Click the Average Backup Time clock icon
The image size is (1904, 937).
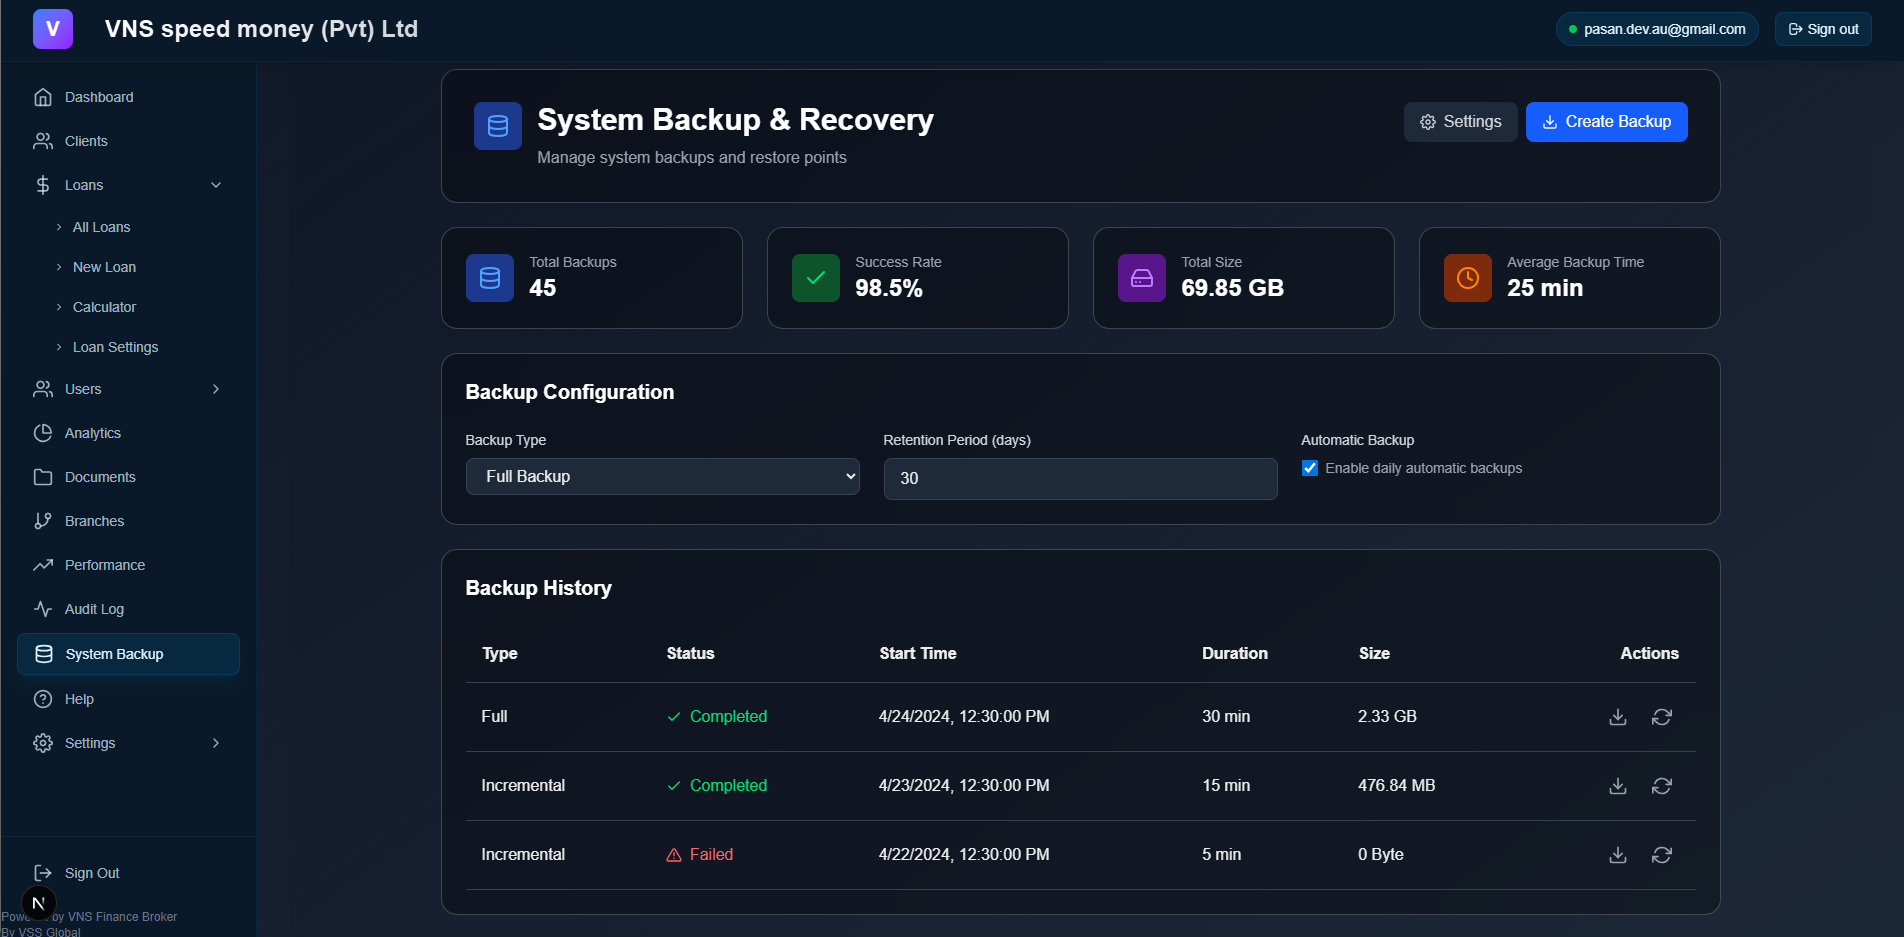tap(1468, 278)
